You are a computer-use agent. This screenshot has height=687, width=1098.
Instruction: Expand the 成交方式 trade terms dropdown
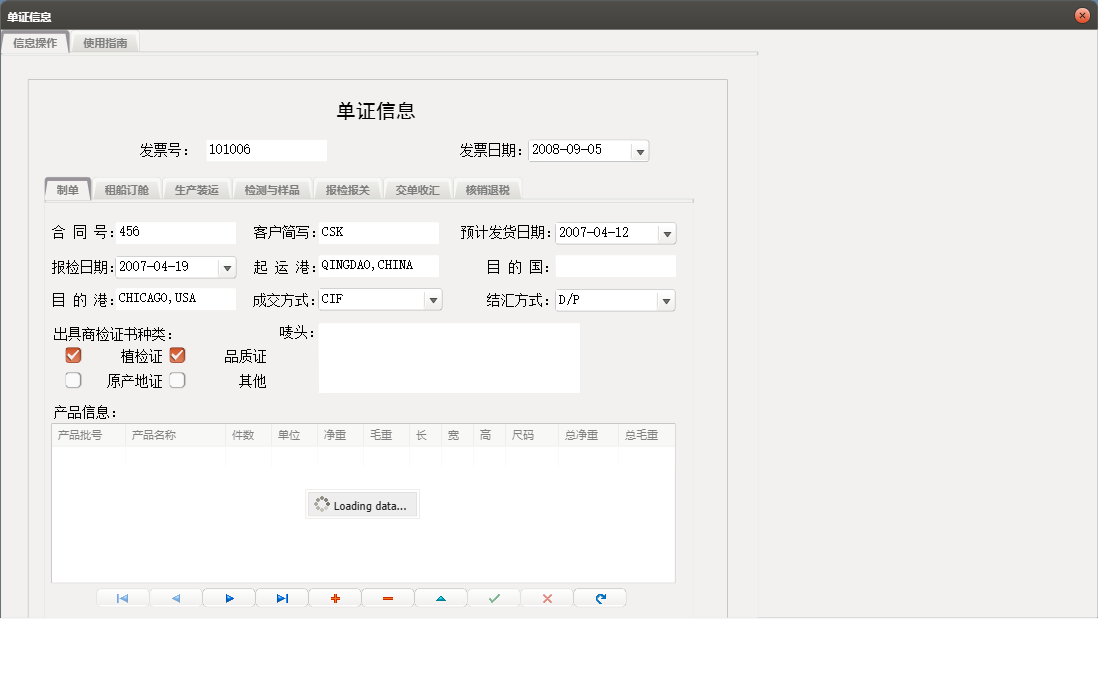pos(433,299)
